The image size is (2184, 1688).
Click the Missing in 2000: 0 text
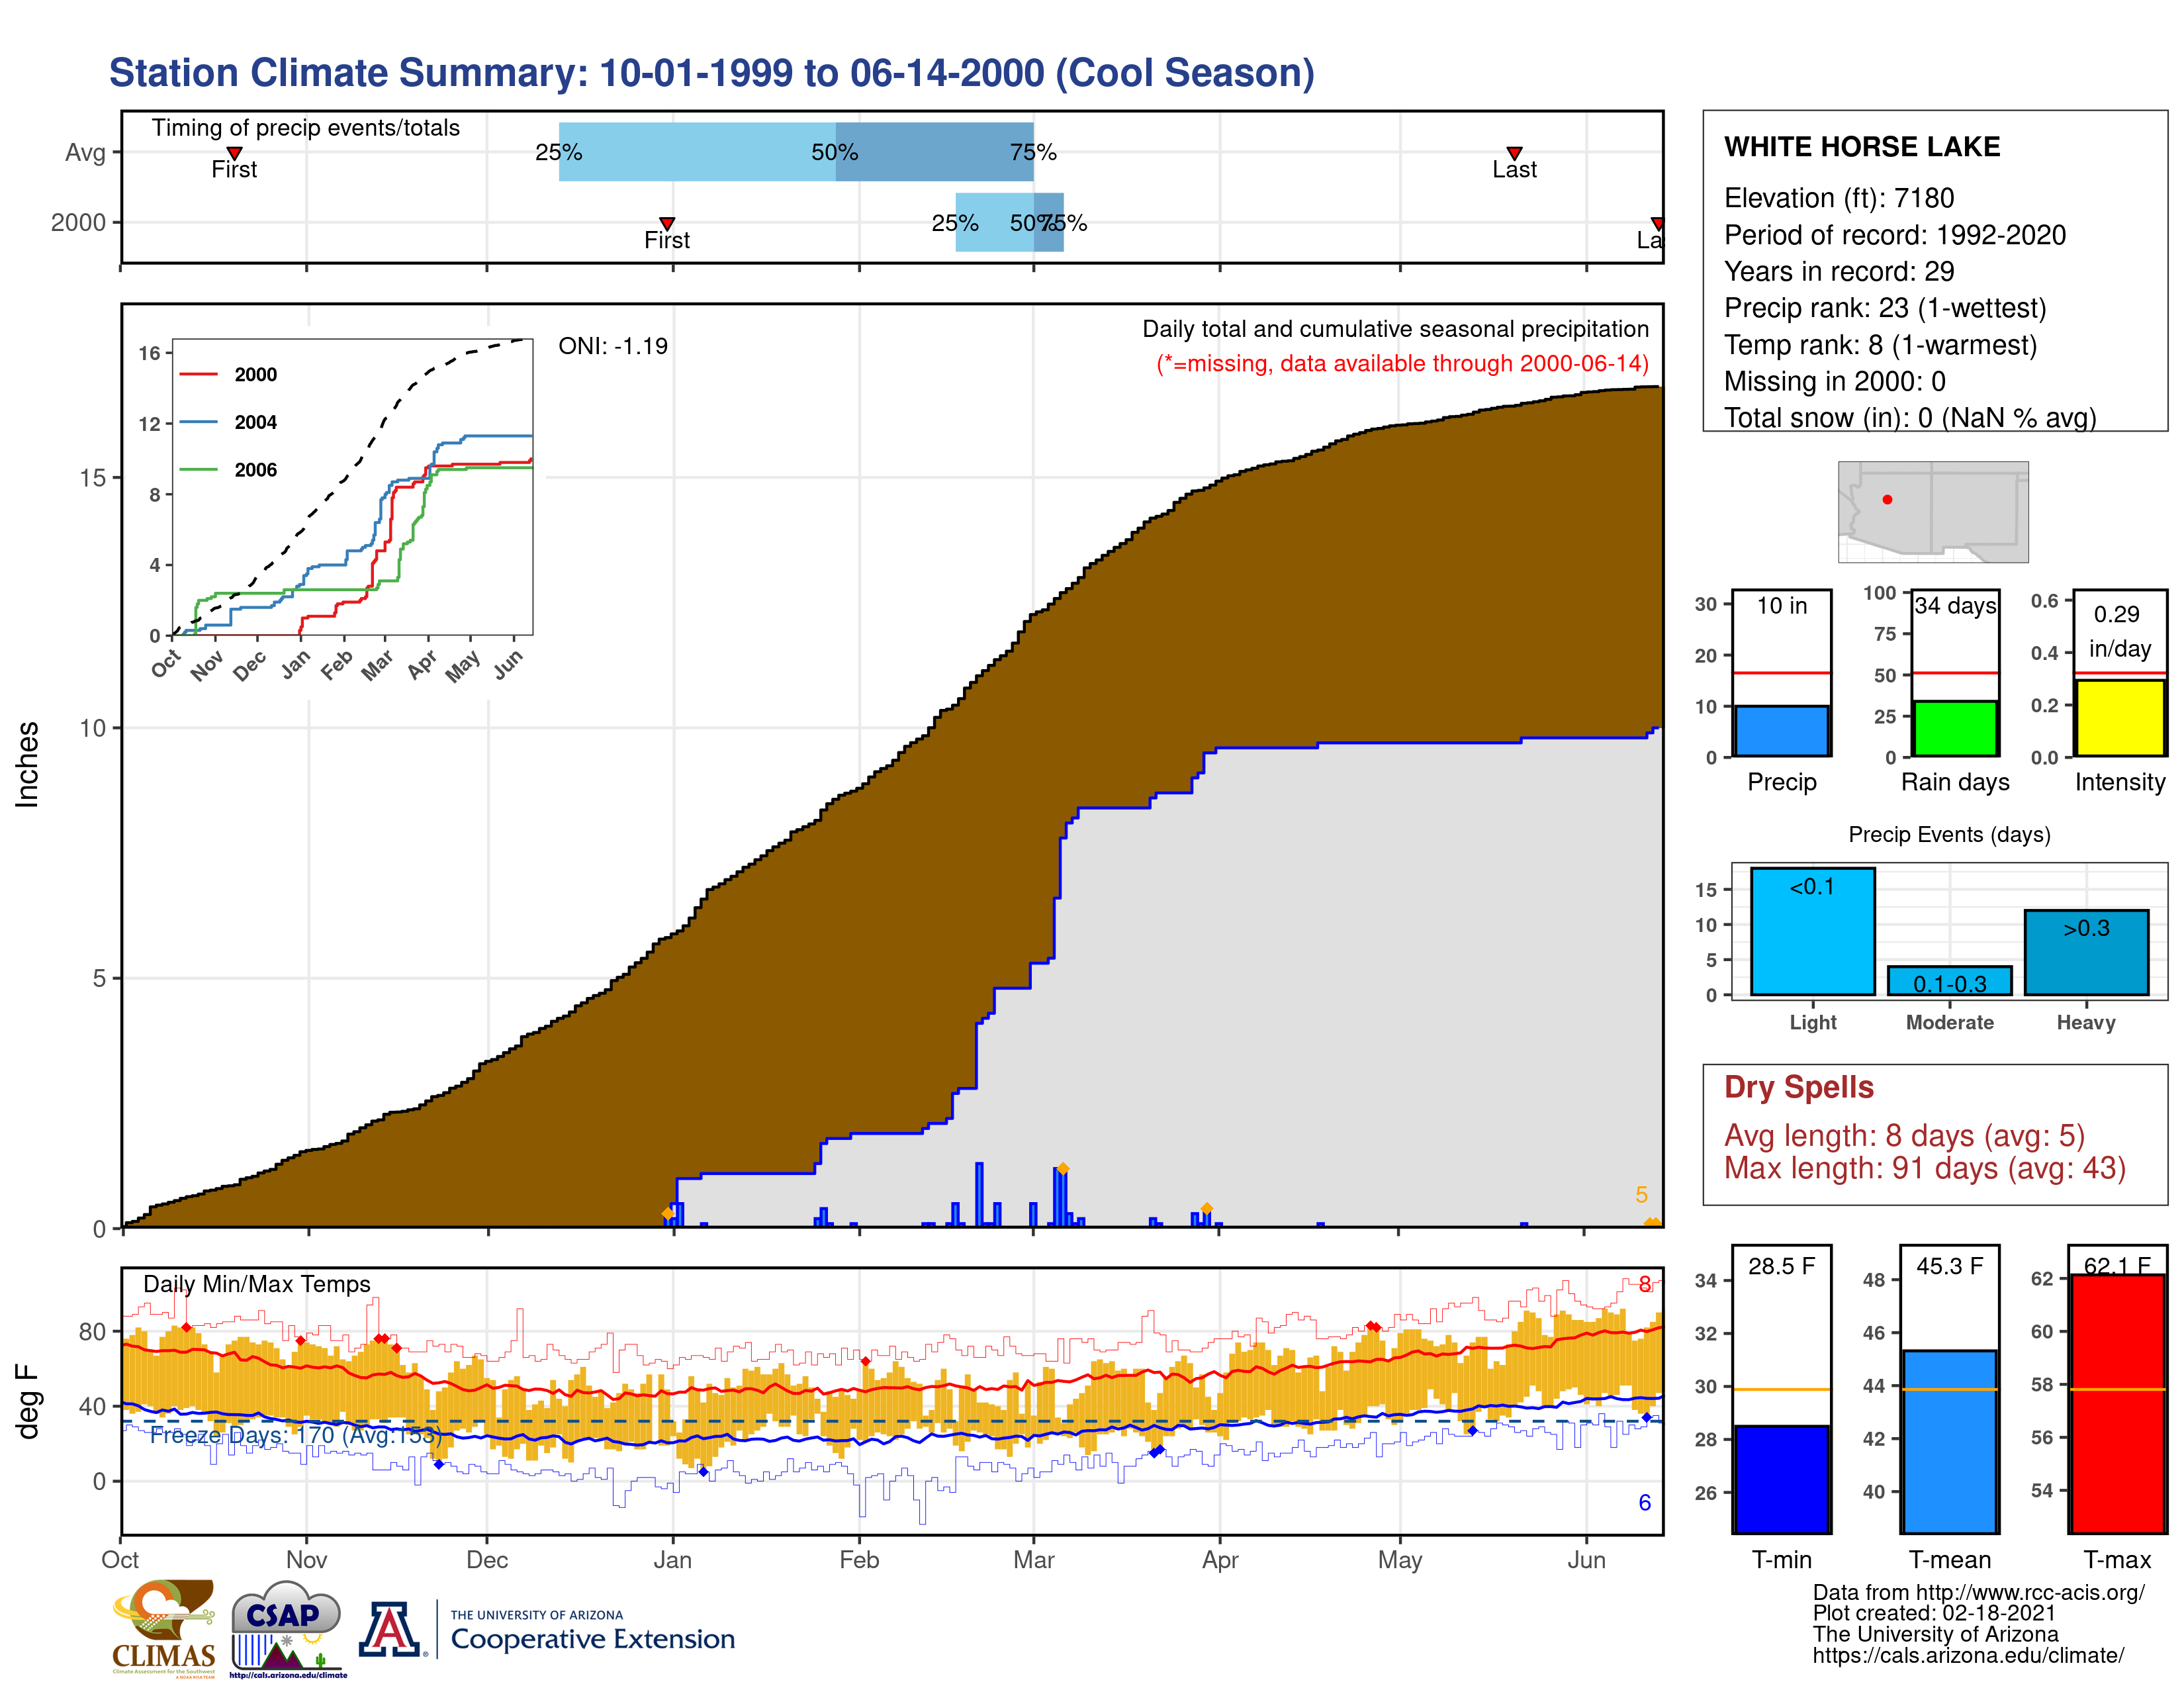point(1834,381)
